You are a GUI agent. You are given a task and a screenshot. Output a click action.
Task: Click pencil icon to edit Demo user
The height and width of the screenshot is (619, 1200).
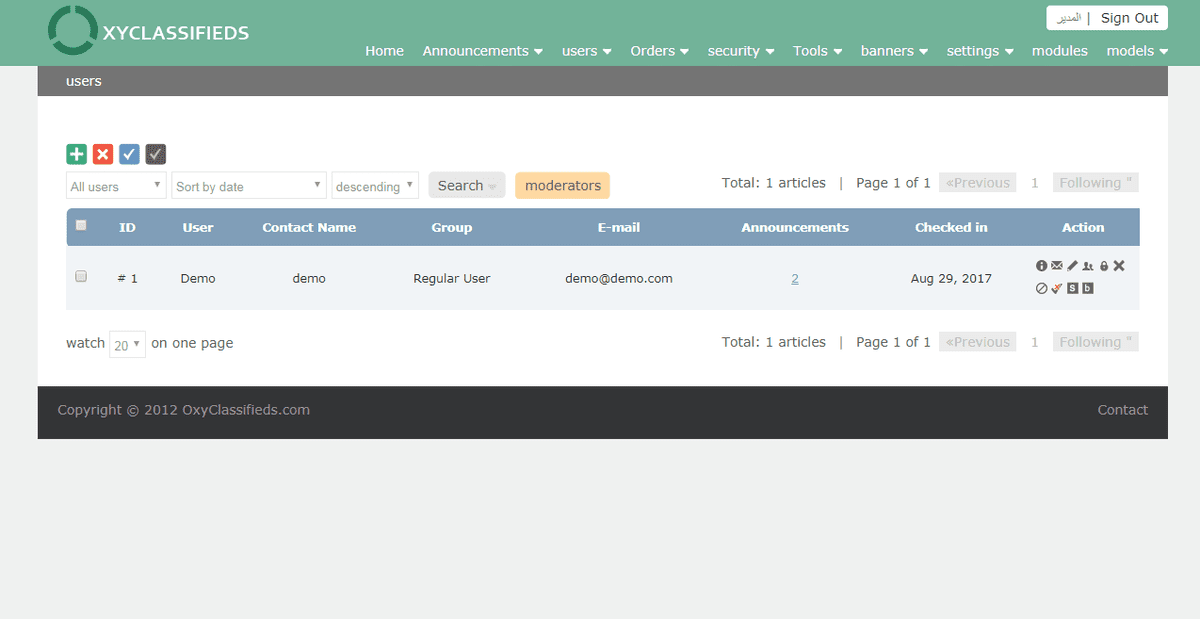click(x=1072, y=266)
